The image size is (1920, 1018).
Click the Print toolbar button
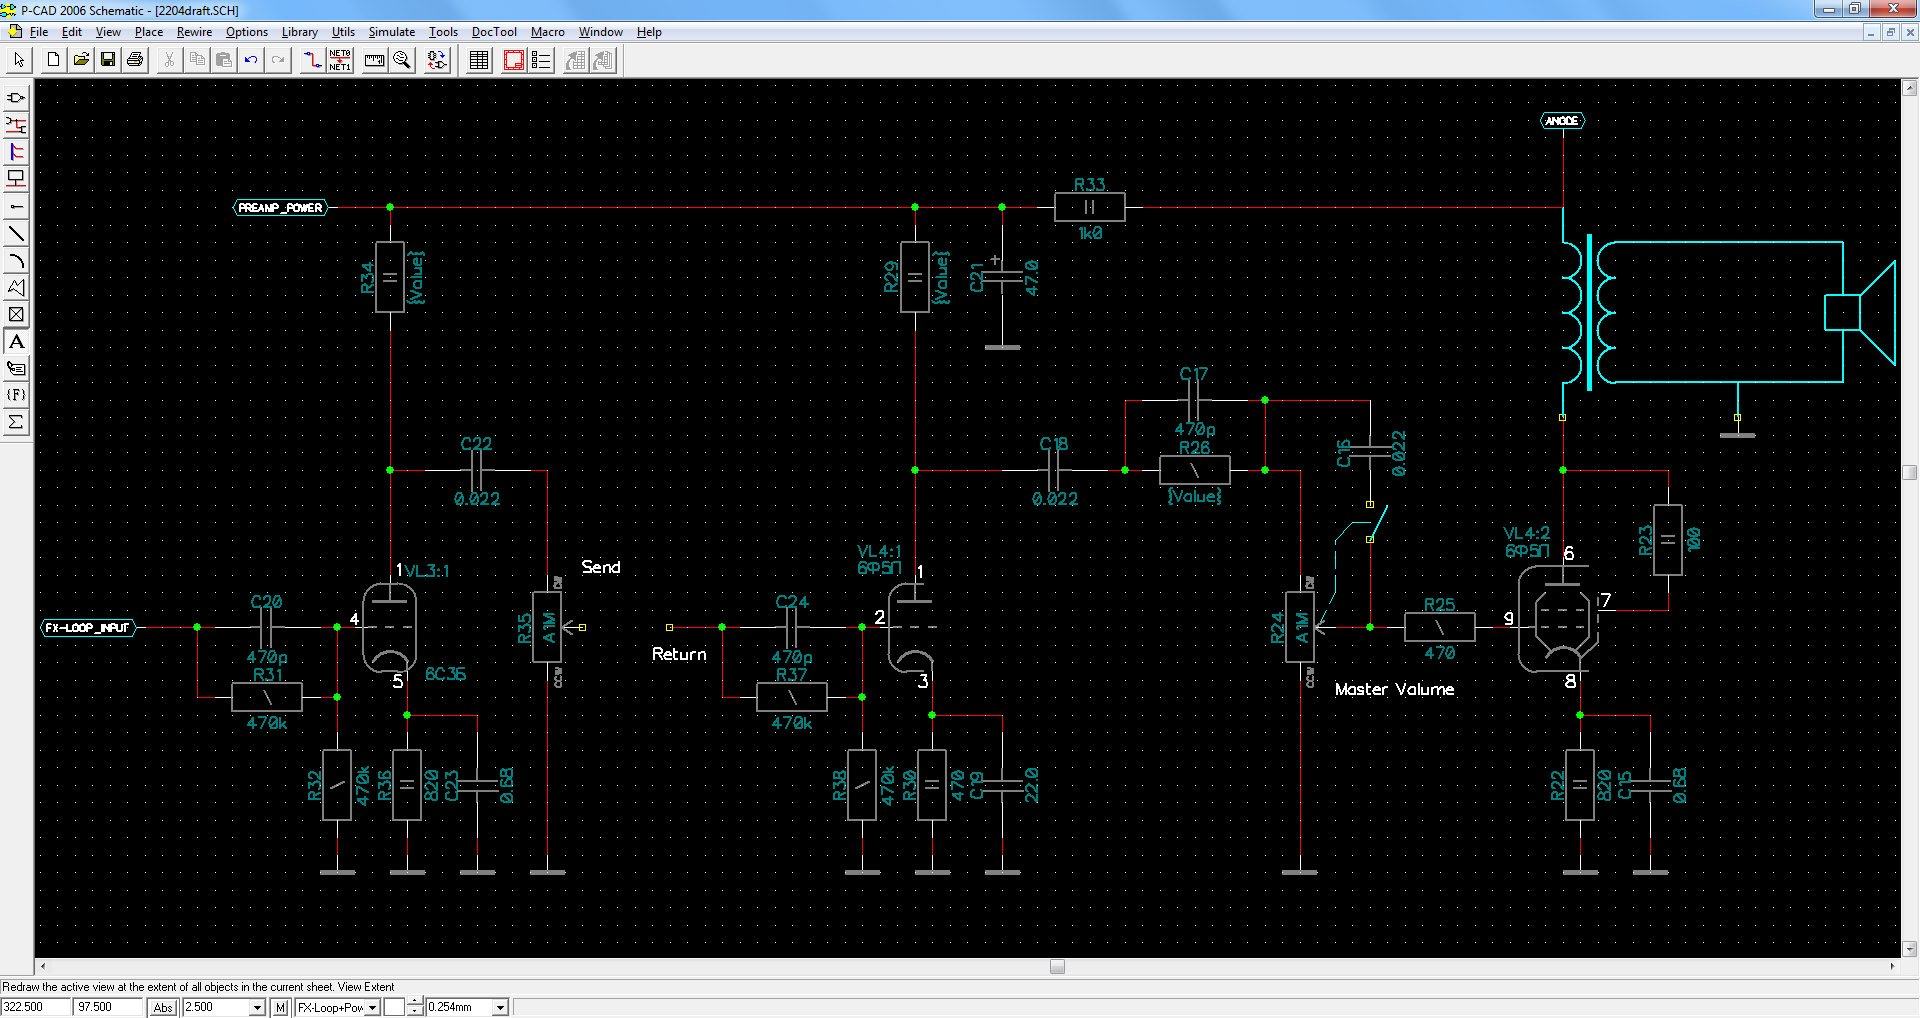point(135,60)
